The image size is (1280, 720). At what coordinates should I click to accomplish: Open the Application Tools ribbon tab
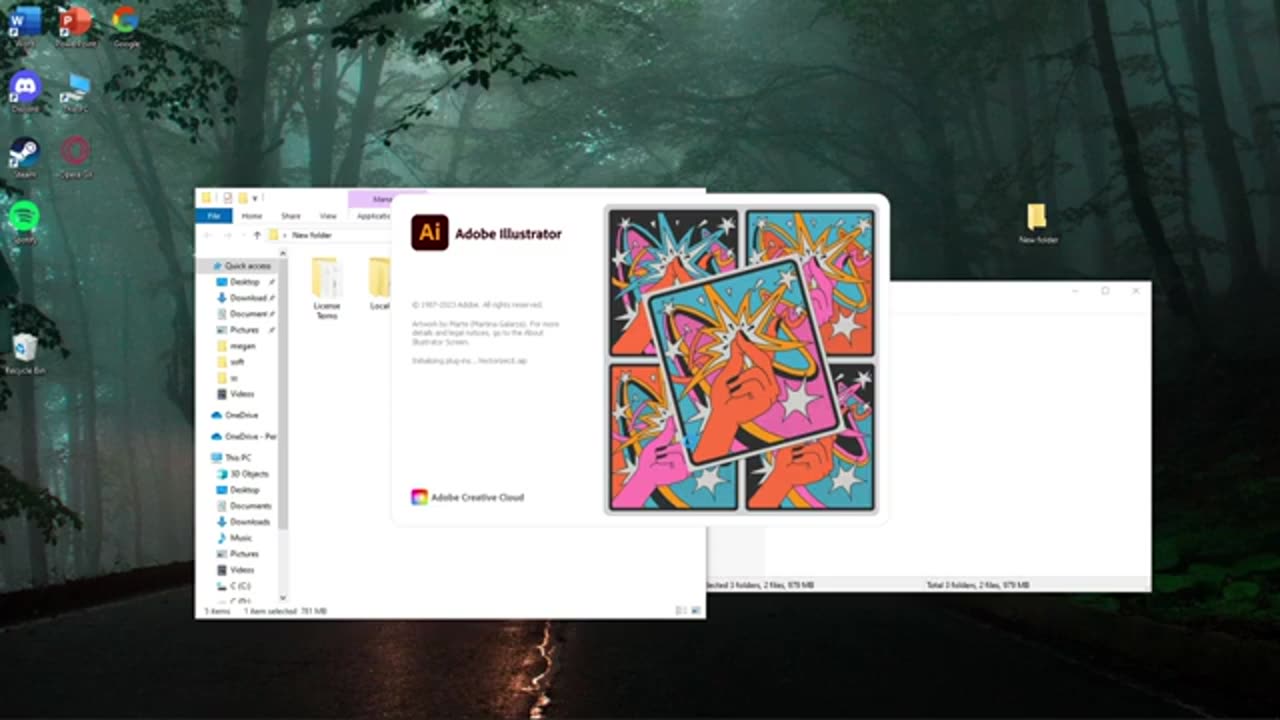click(x=373, y=216)
